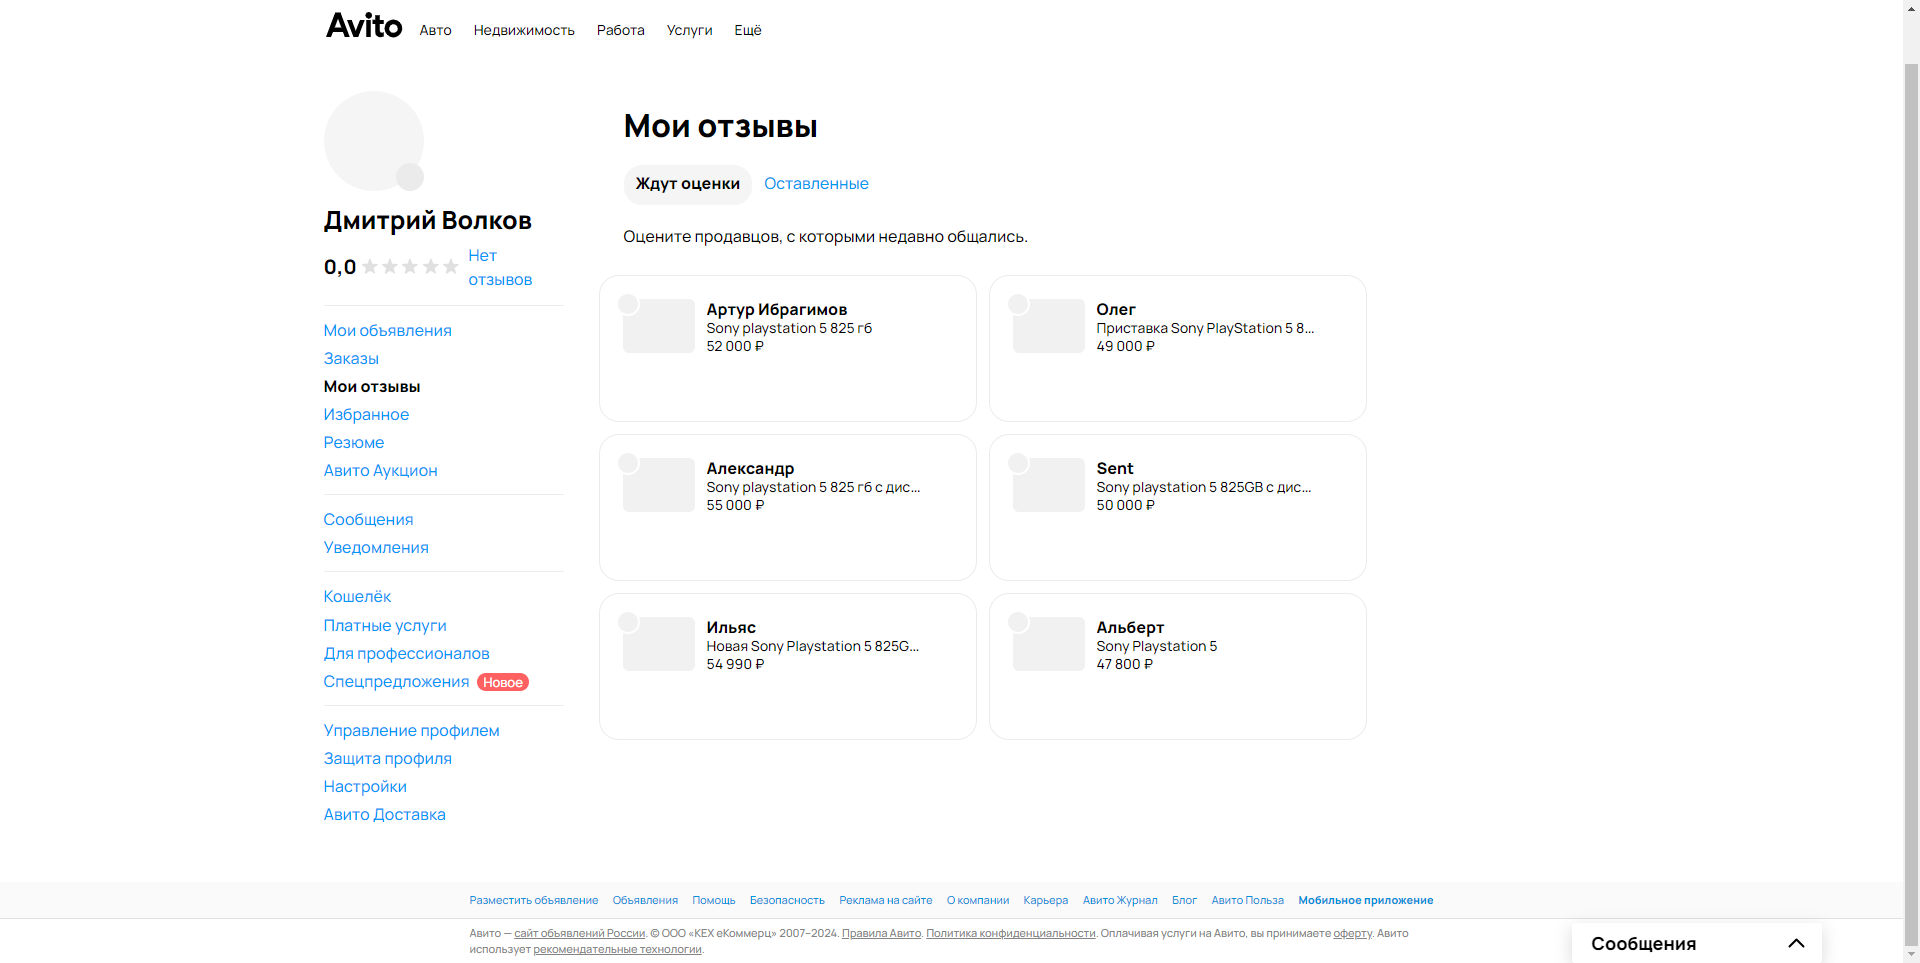Expand the Сообщения chat panel chevron
This screenshot has height=963, width=1920.
tap(1796, 943)
